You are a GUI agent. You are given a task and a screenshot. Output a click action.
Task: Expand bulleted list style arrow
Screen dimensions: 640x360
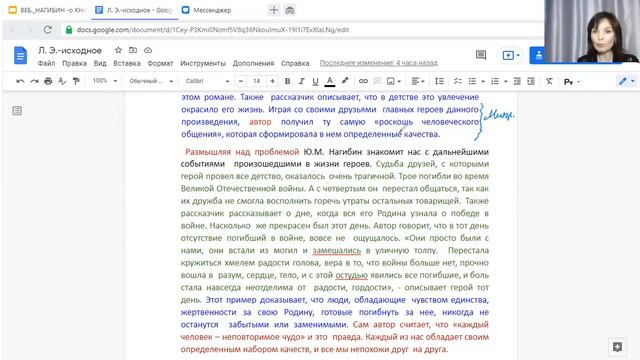click(483, 81)
